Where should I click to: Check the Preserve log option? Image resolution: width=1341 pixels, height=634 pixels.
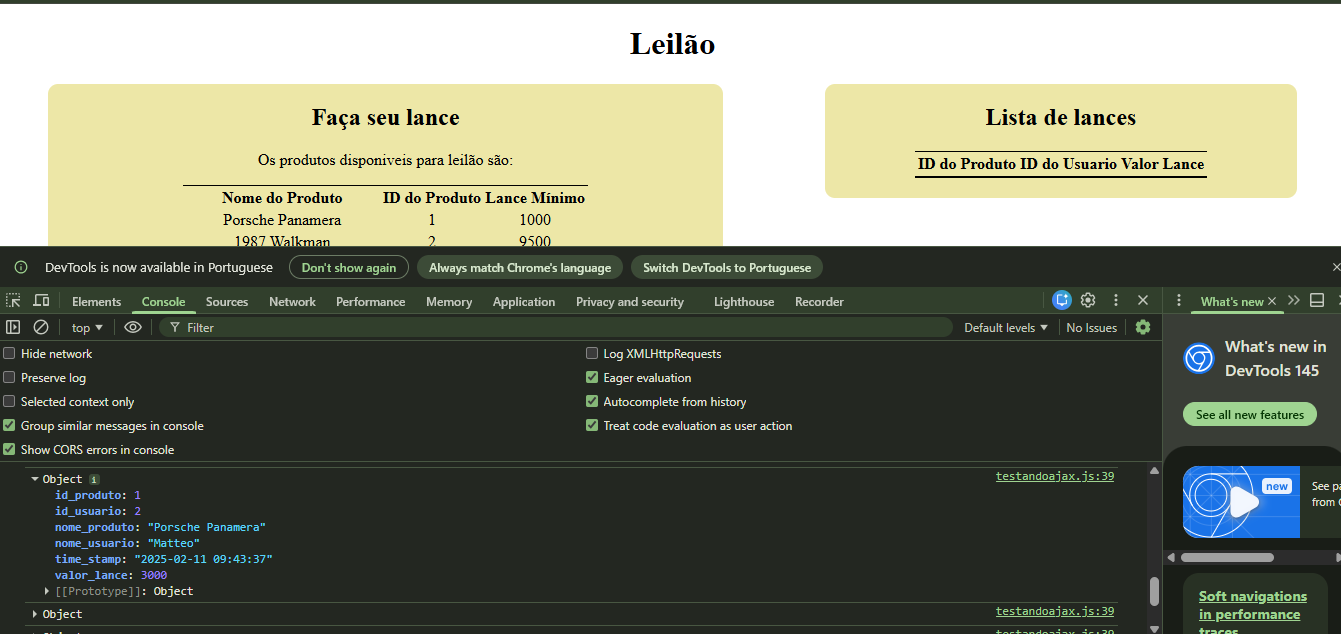(x=10, y=378)
